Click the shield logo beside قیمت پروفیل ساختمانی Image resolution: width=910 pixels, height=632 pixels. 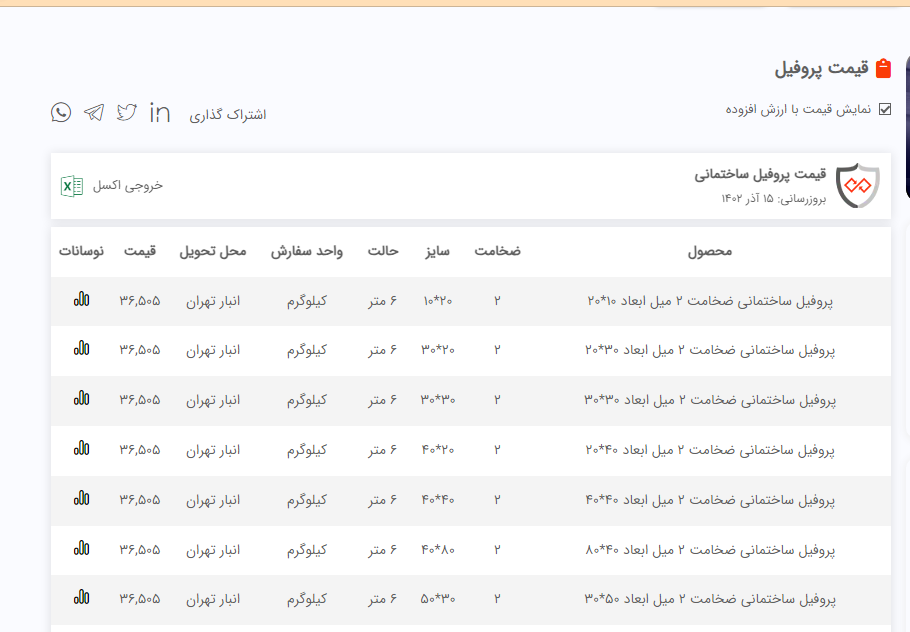click(857, 185)
